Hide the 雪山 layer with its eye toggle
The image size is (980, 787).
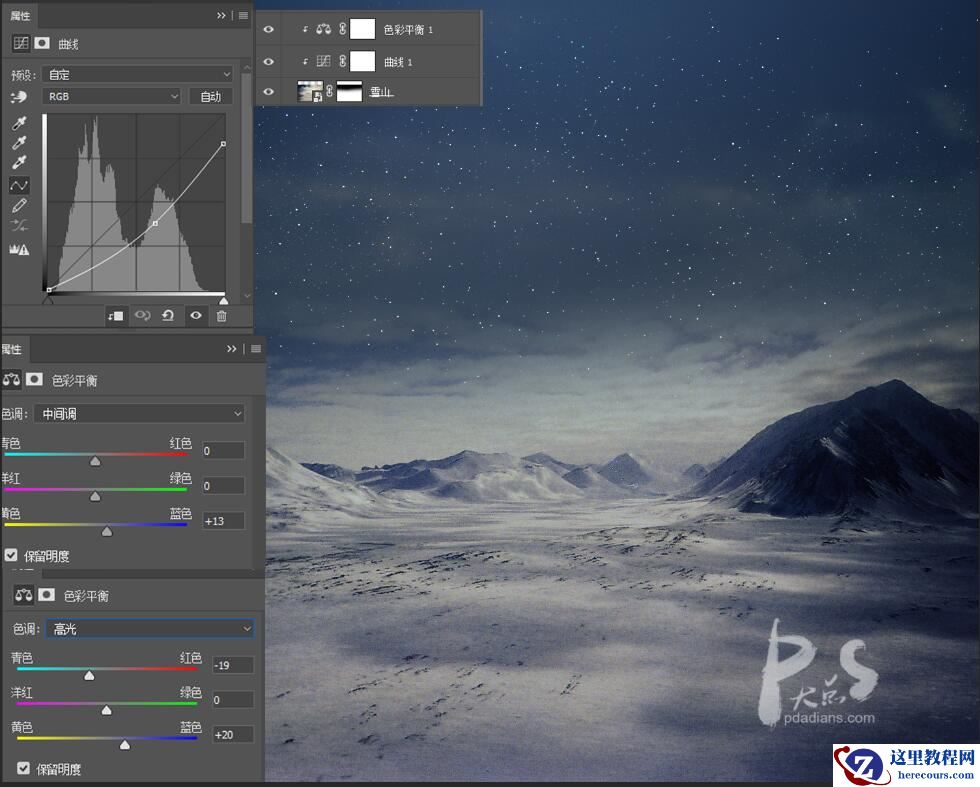click(268, 91)
